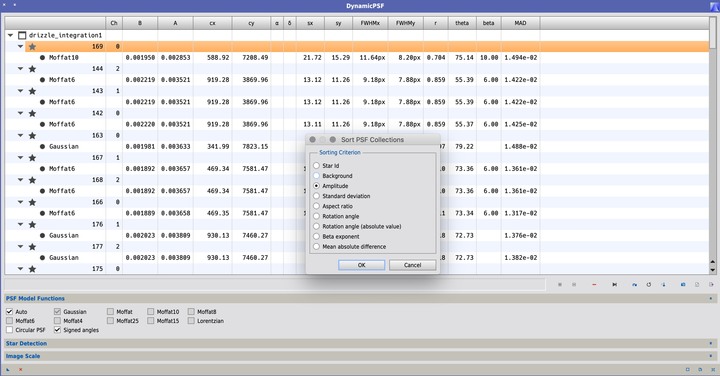Choose Rotation angle (absolute value) option
Image resolution: width=720 pixels, height=376 pixels.
316,226
